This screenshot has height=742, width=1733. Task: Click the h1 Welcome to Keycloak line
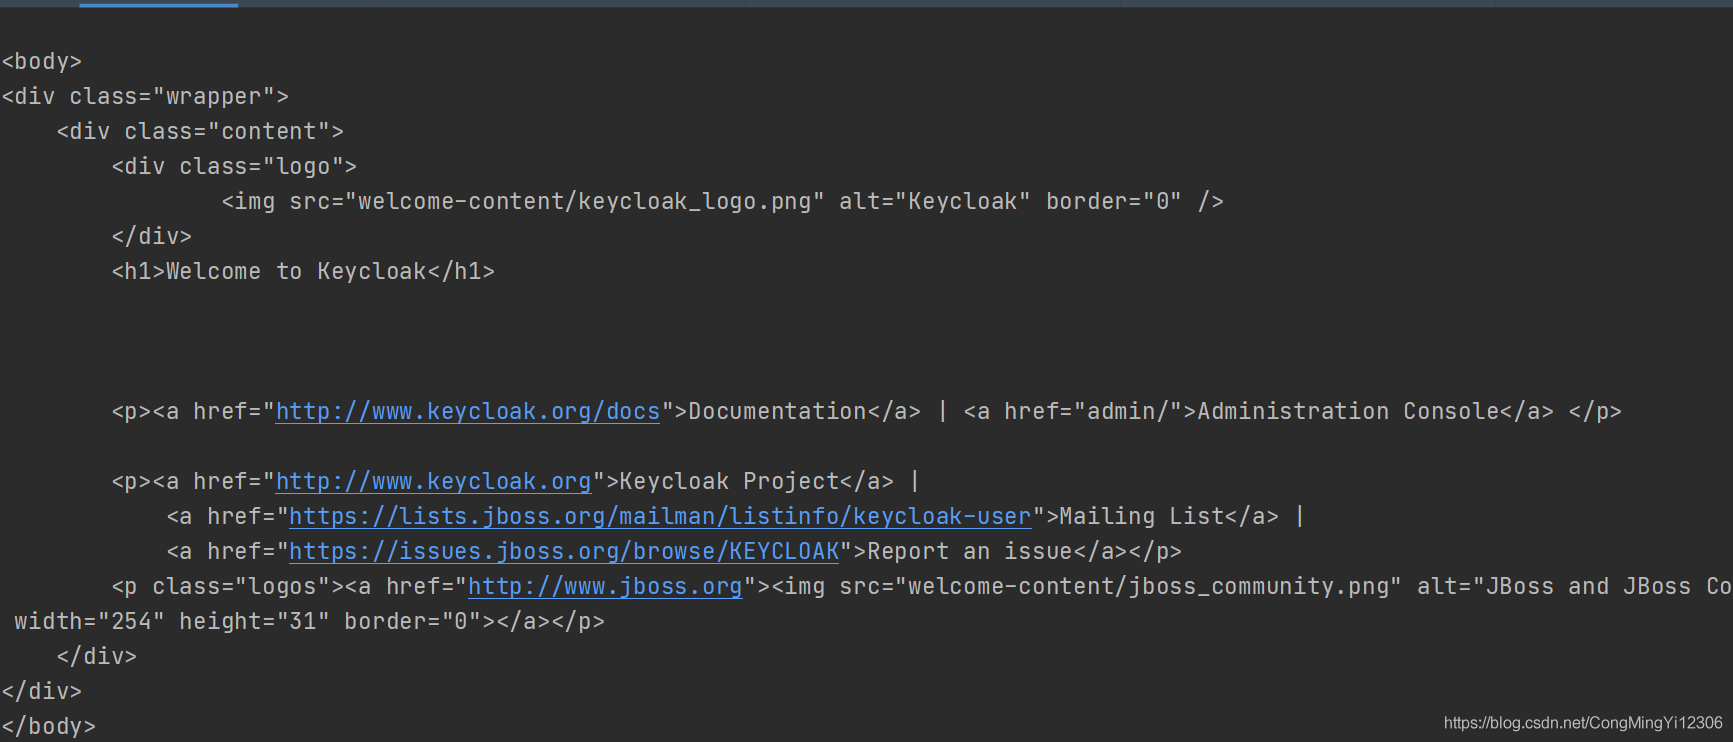[303, 271]
